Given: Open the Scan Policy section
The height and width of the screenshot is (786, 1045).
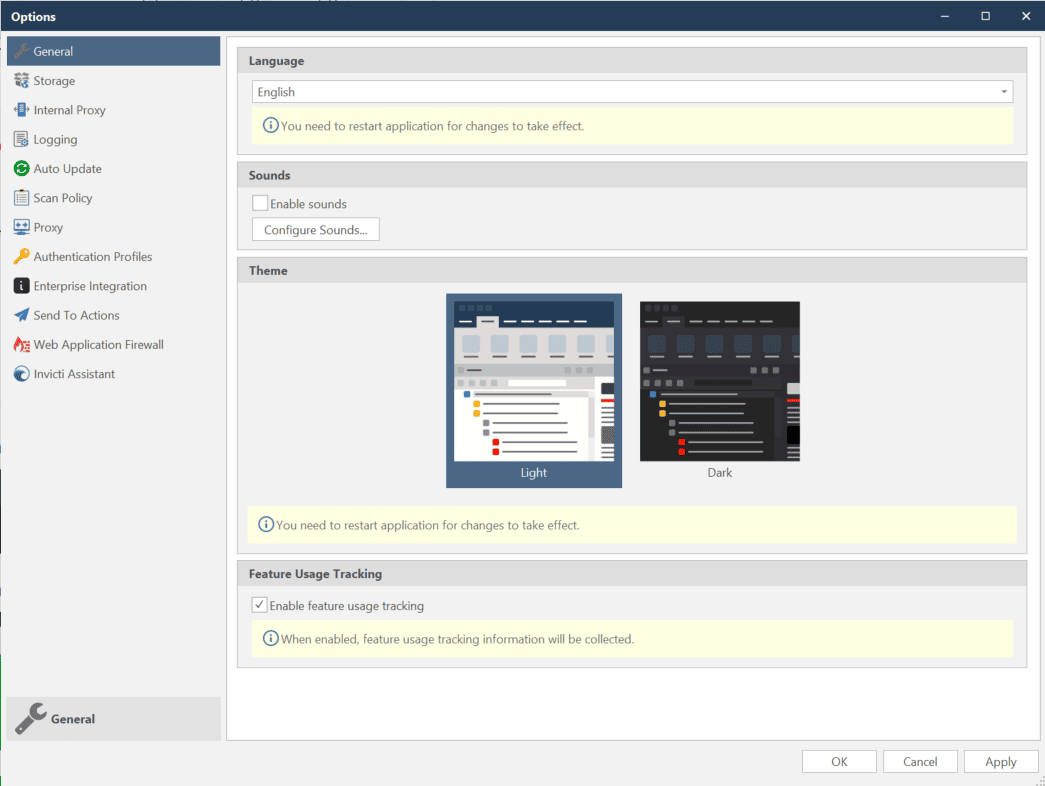Looking at the screenshot, I should (65, 197).
